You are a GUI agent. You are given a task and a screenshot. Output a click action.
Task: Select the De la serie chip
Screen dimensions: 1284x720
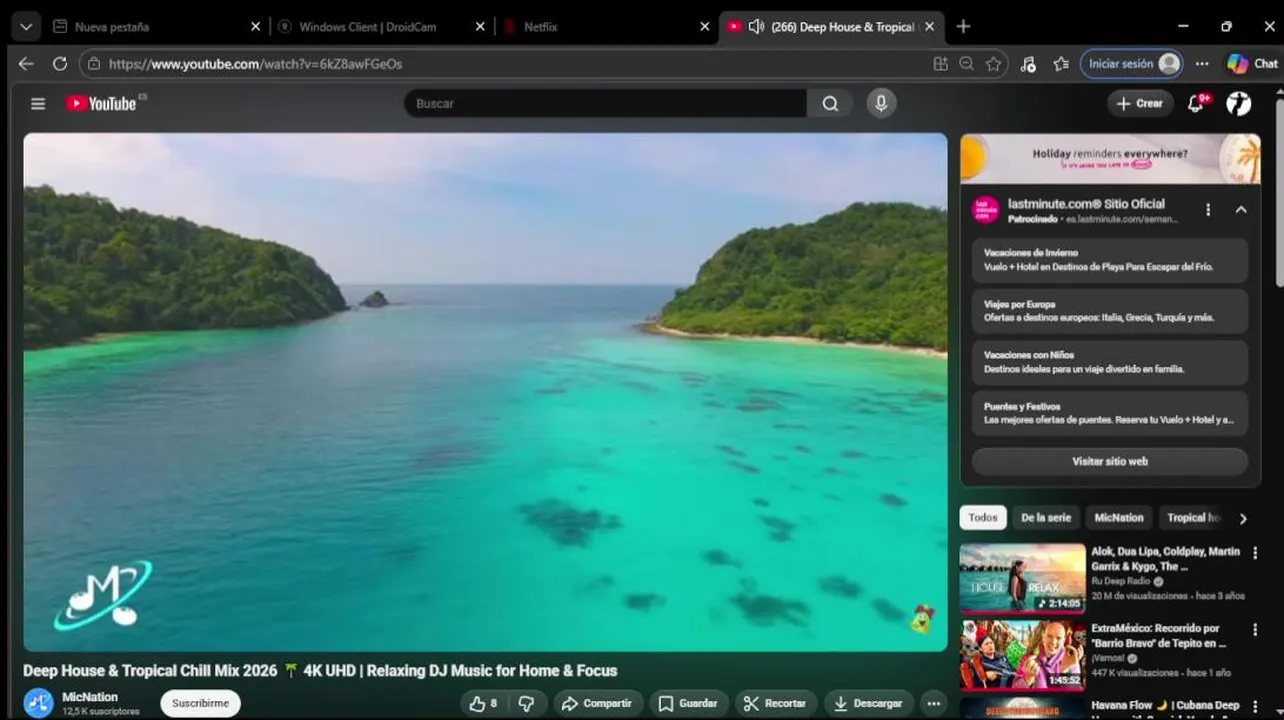click(1046, 517)
